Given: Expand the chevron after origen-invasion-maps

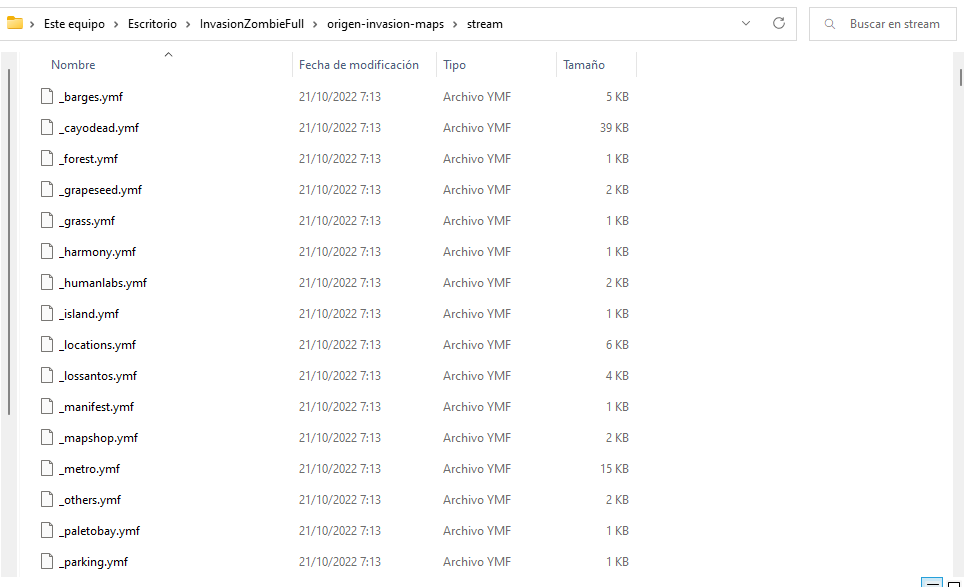Looking at the screenshot, I should click(455, 24).
